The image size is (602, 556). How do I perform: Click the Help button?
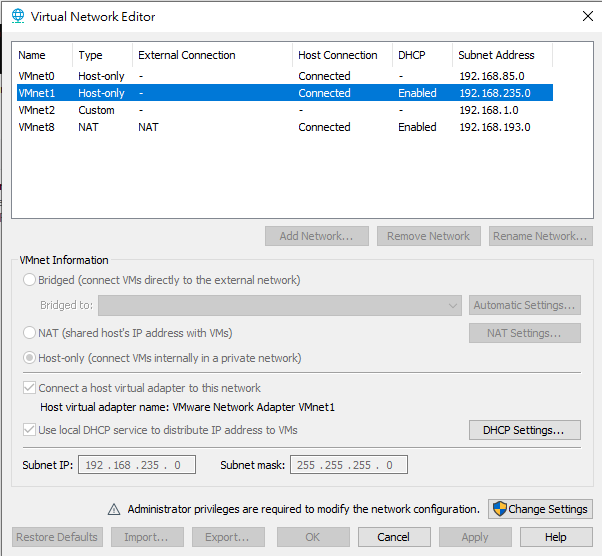pos(555,537)
